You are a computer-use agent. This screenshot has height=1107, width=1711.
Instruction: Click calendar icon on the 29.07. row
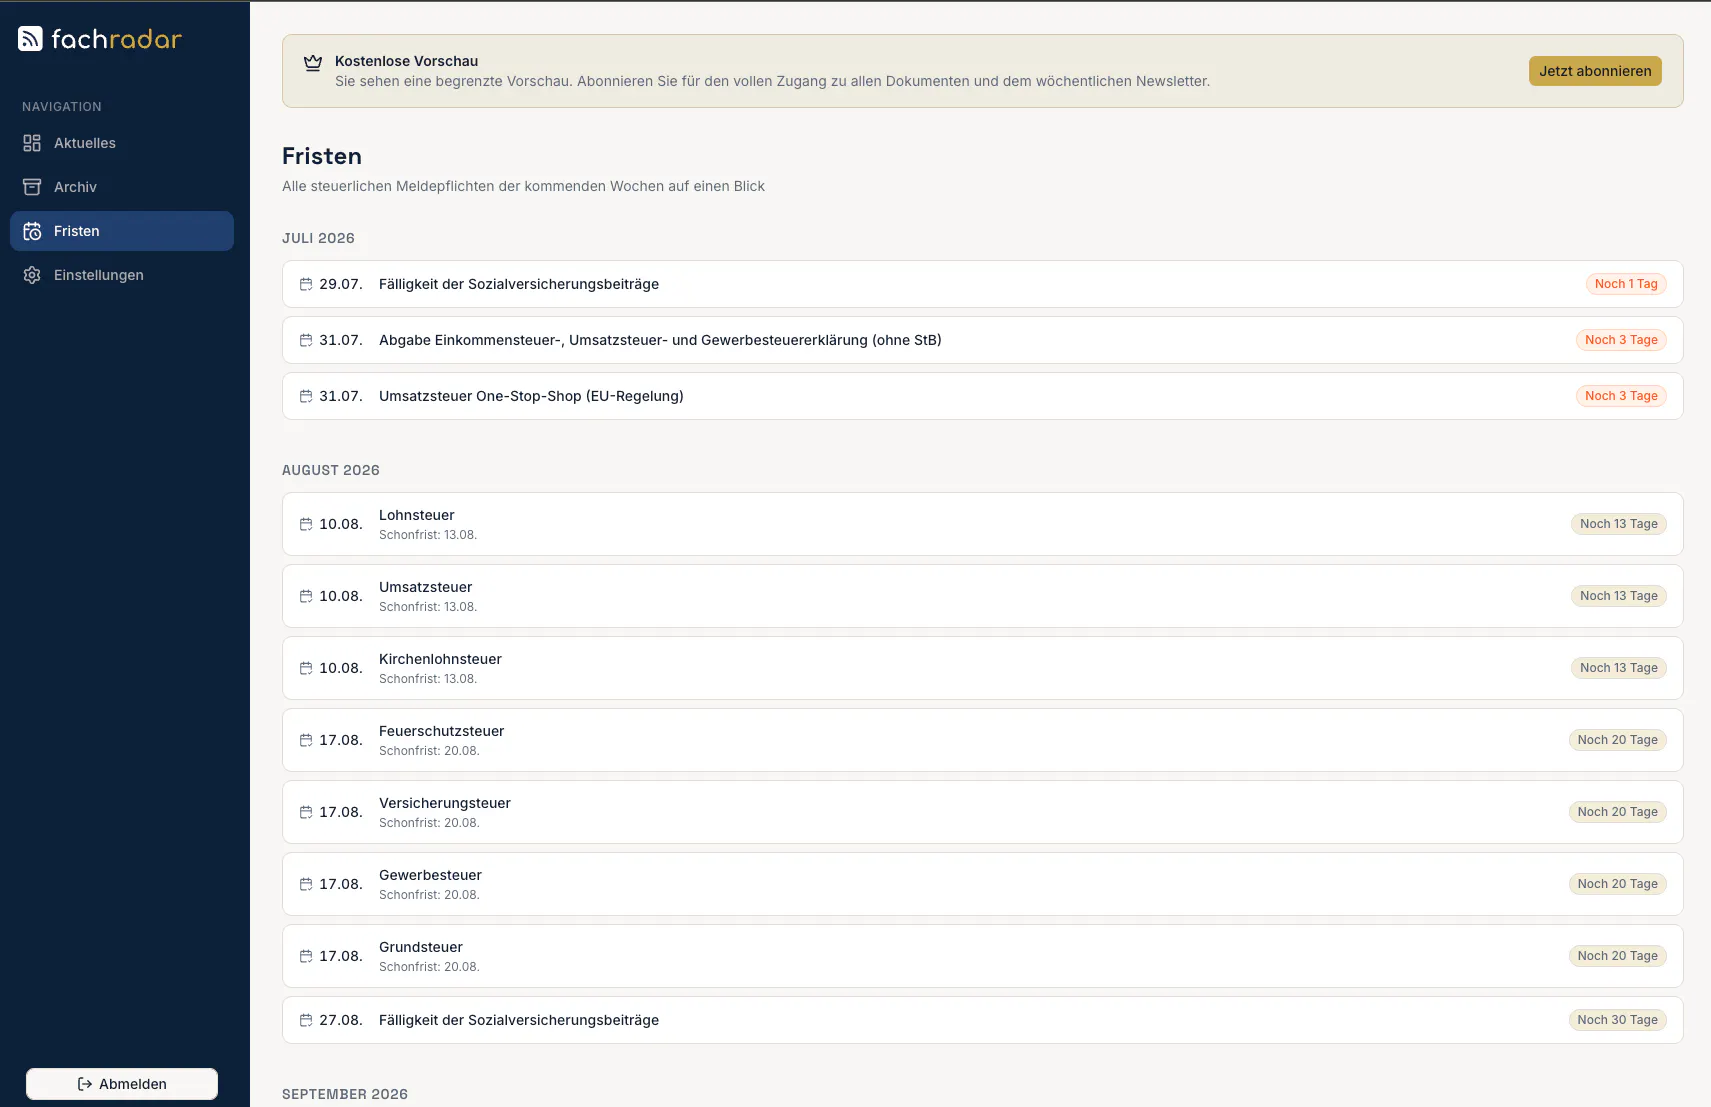pos(306,284)
